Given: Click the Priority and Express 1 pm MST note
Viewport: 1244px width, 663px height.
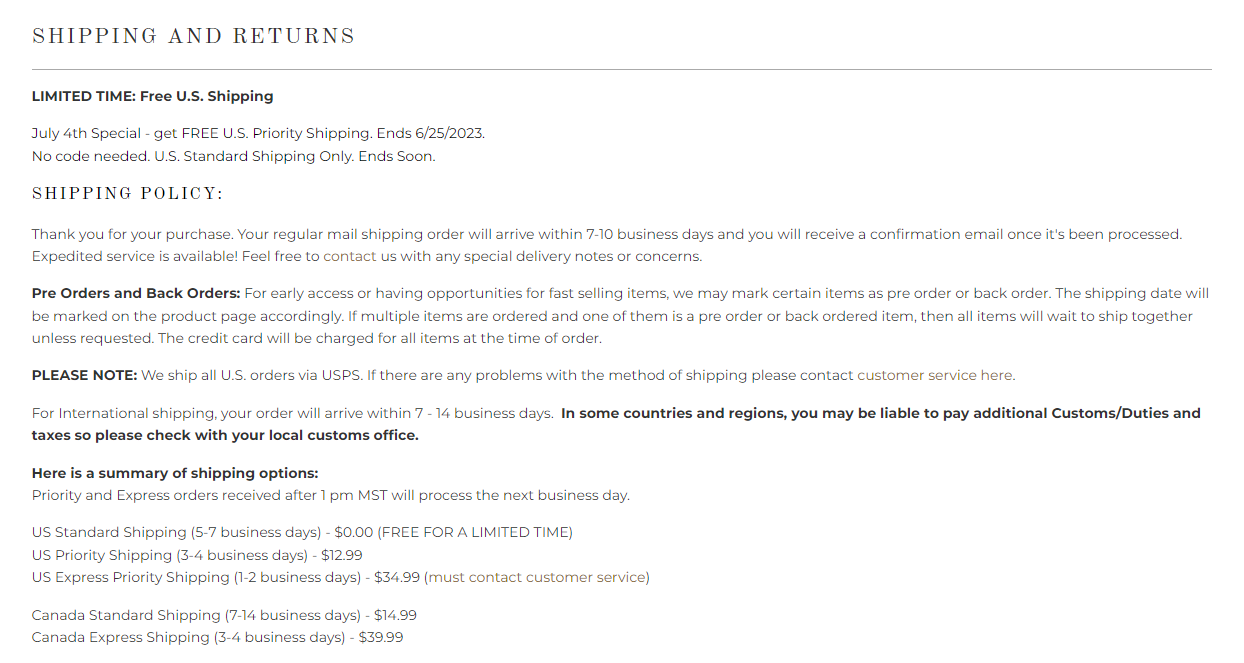Looking at the screenshot, I should [330, 495].
